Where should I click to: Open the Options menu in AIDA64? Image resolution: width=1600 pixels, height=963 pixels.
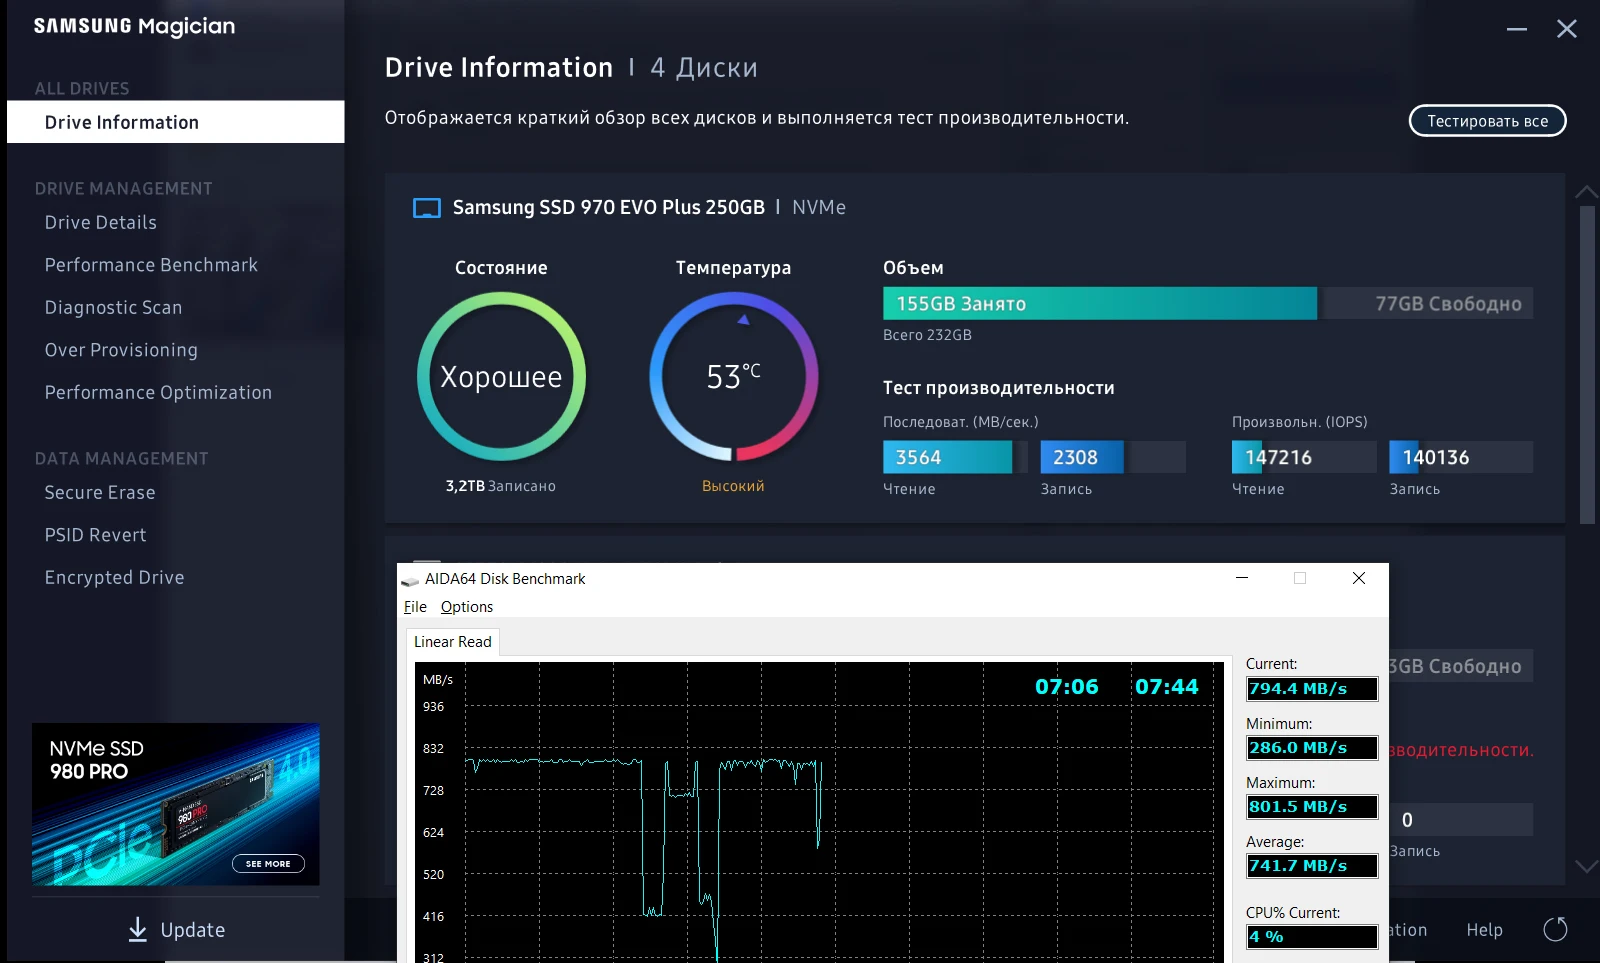click(467, 607)
